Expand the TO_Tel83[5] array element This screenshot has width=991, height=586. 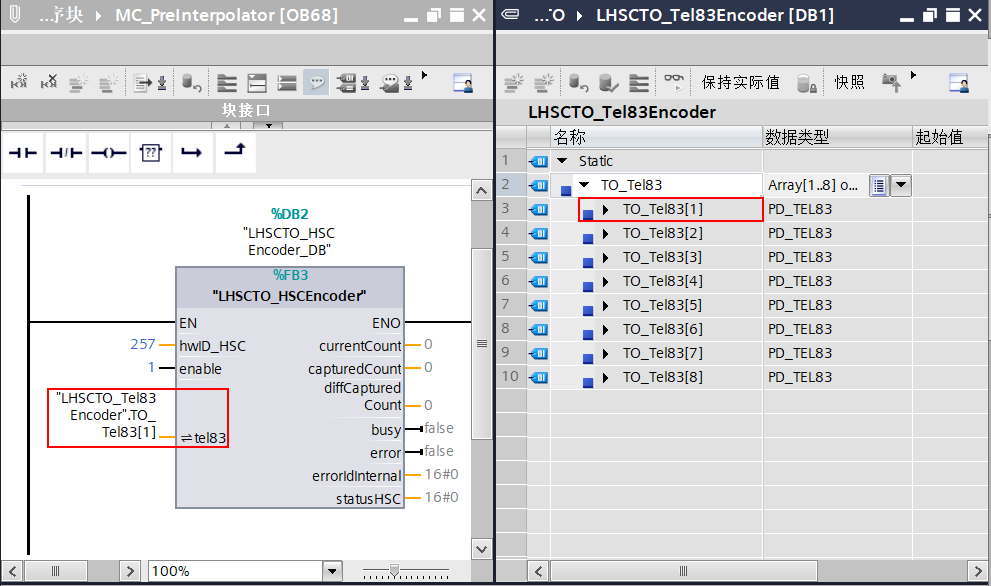click(606, 305)
